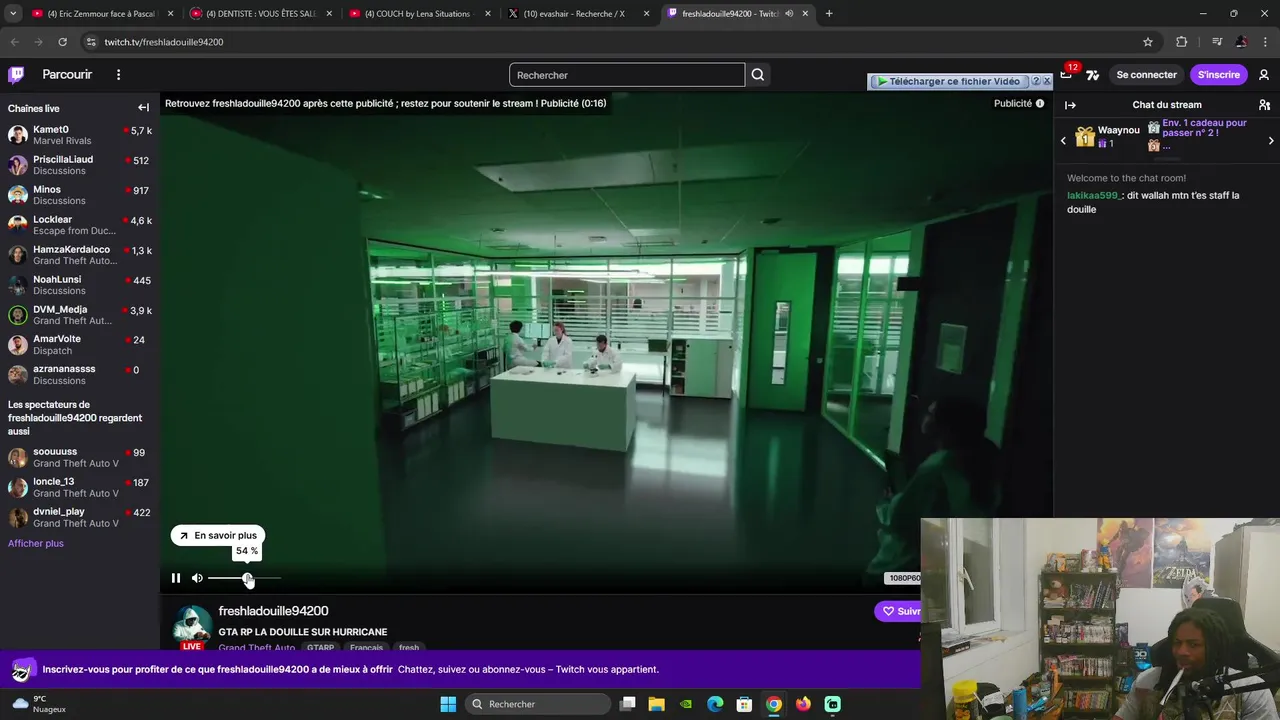This screenshot has width=1280, height=720.
Task: Click the Se connecter button
Action: [x=1146, y=75]
